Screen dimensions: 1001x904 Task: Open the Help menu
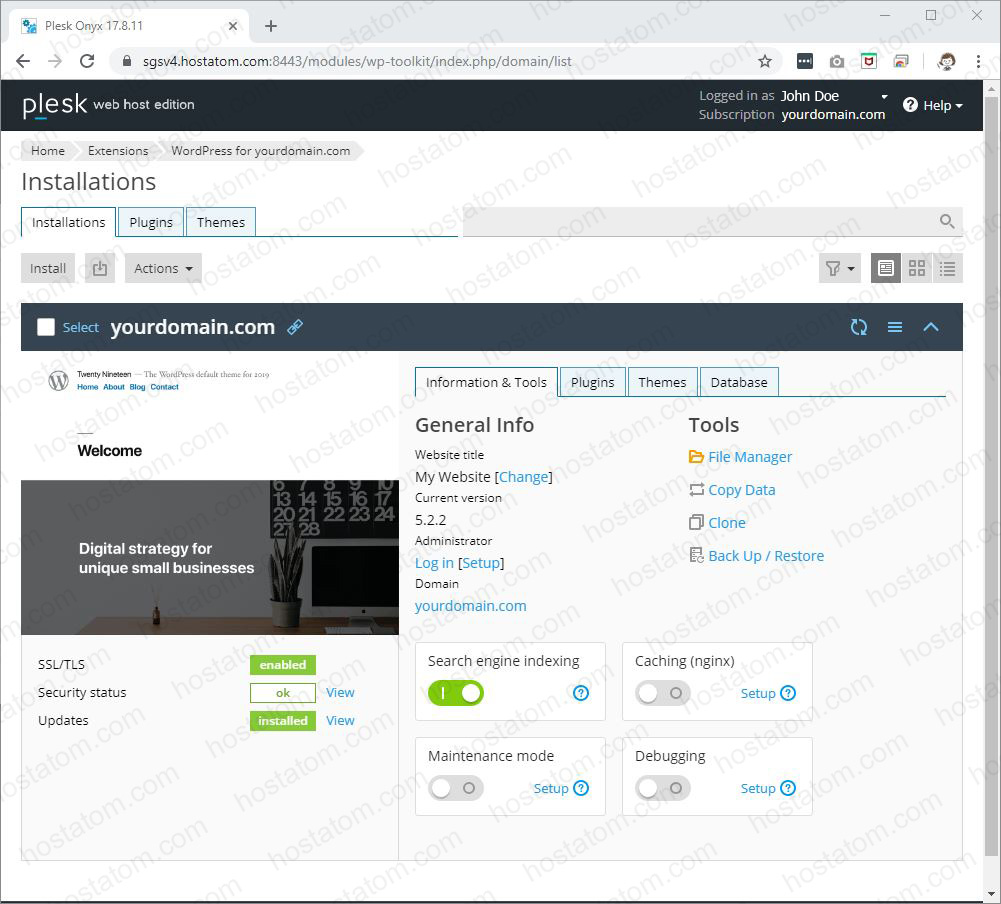click(x=933, y=105)
